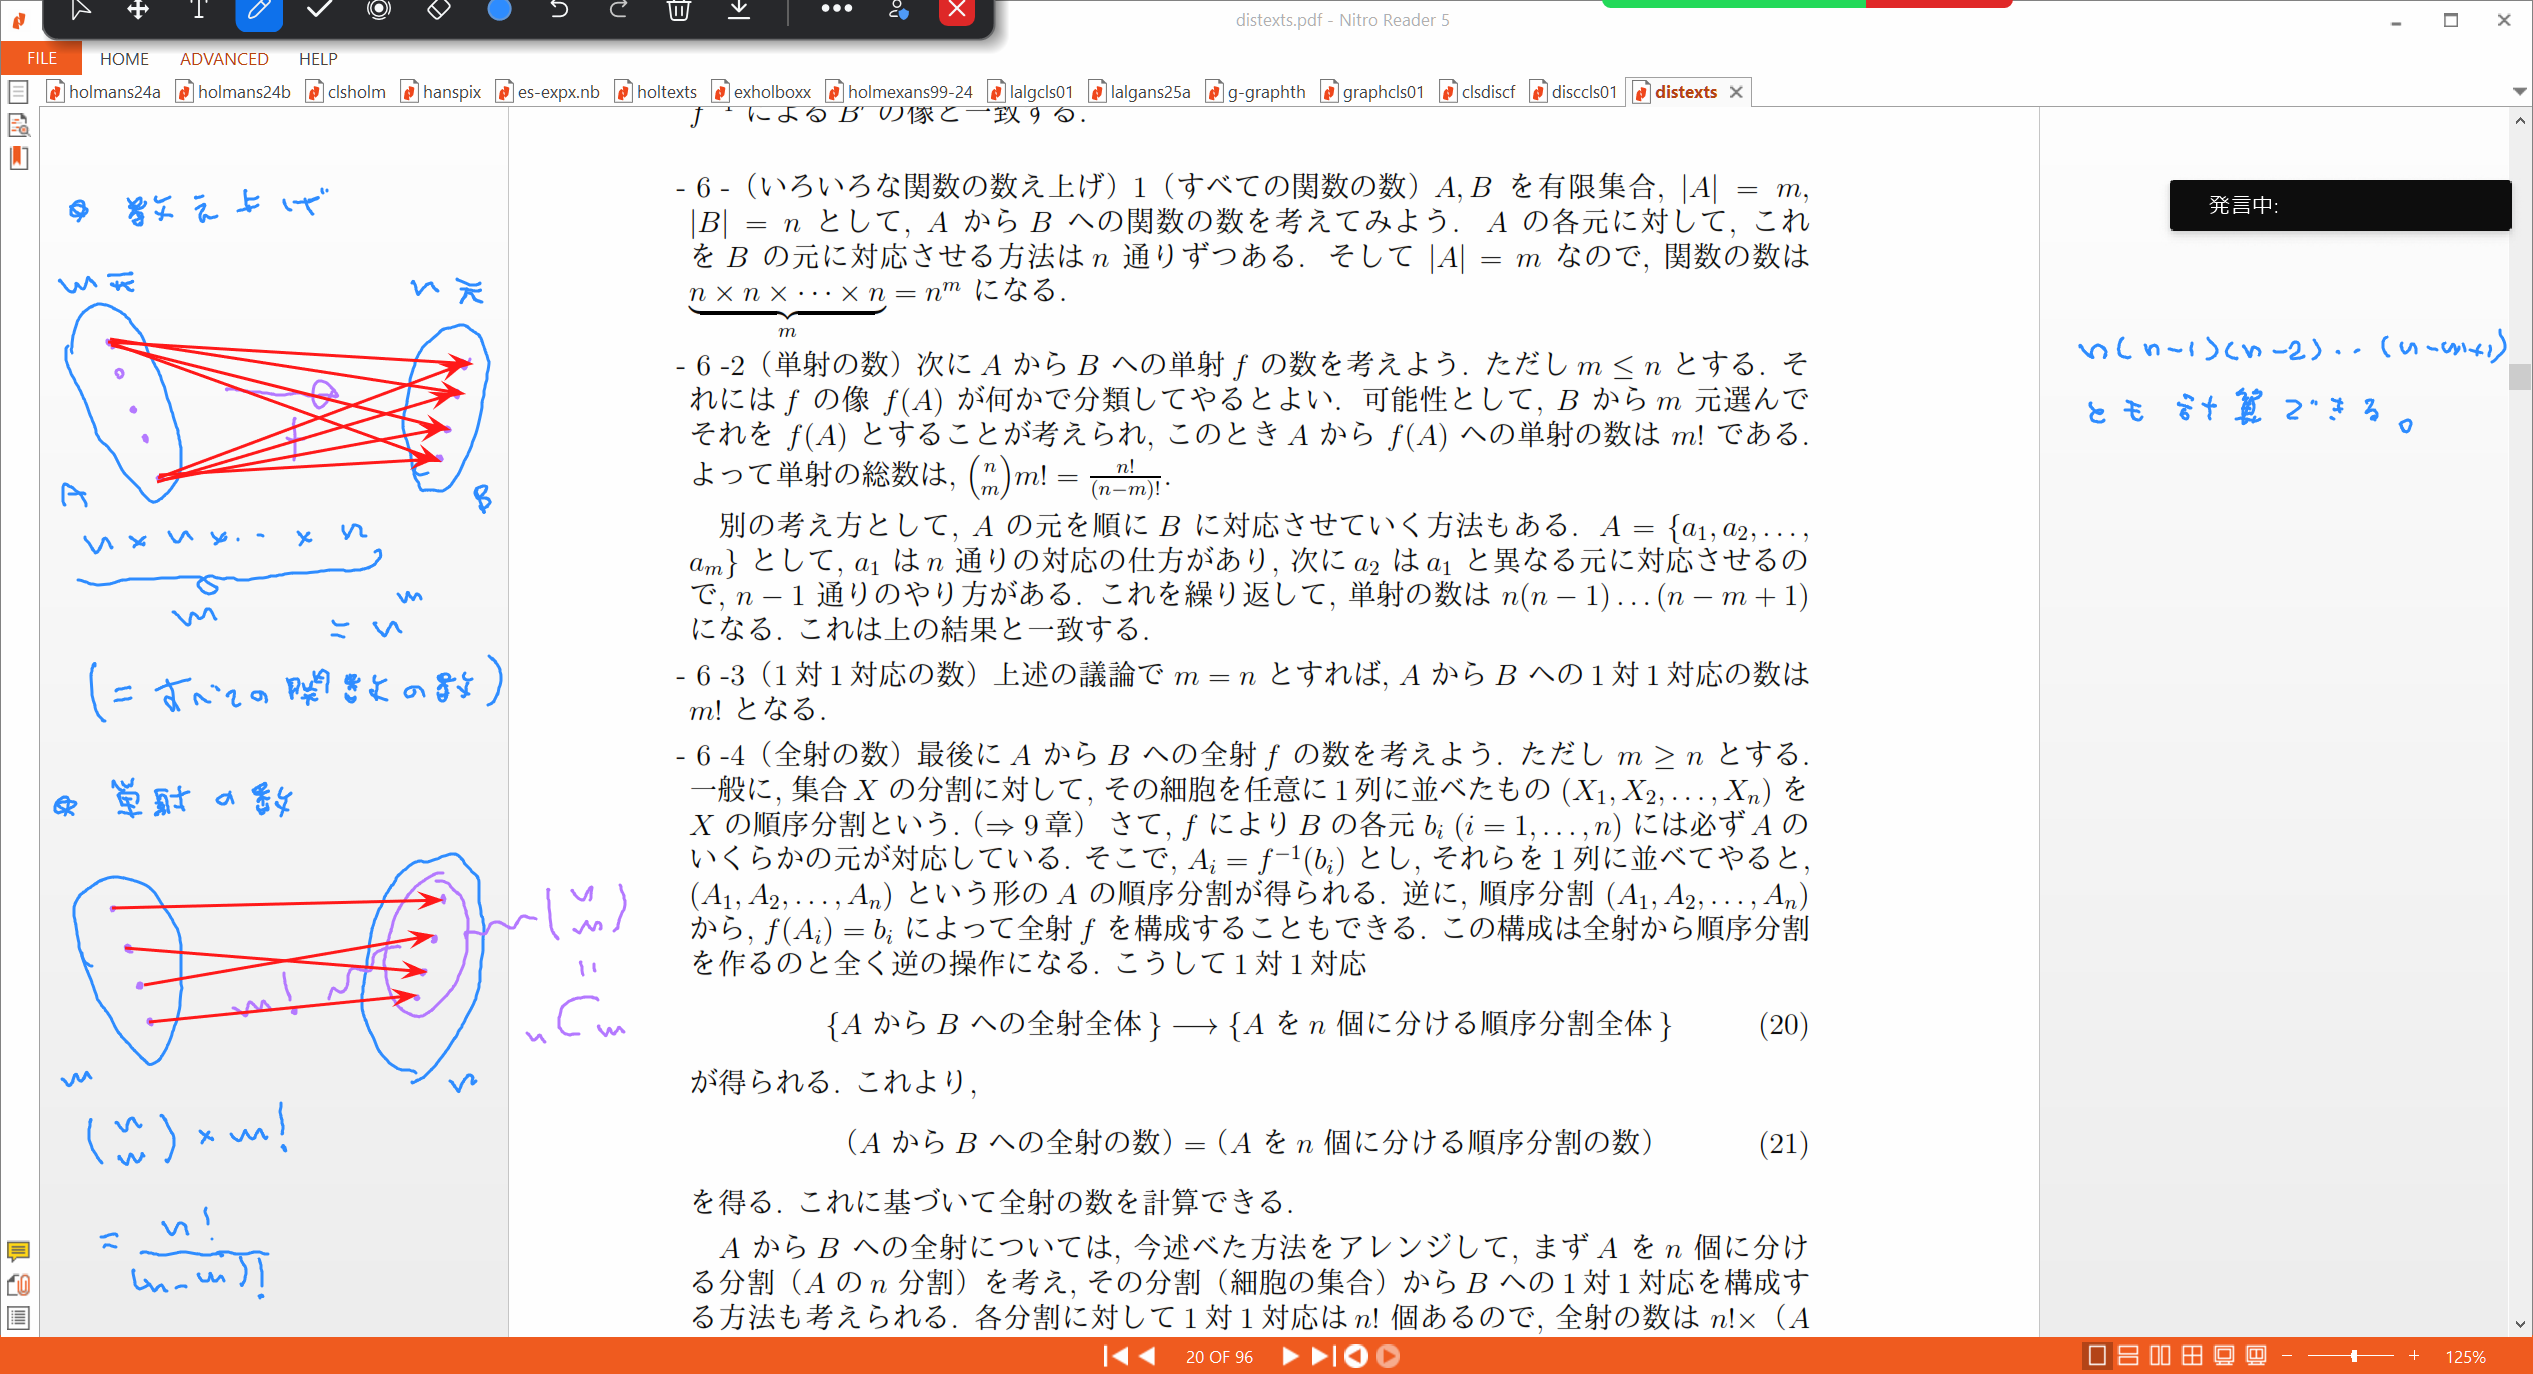Save annotations with the download icon
Viewport: 2533px width, 1374px height.
coord(739,10)
